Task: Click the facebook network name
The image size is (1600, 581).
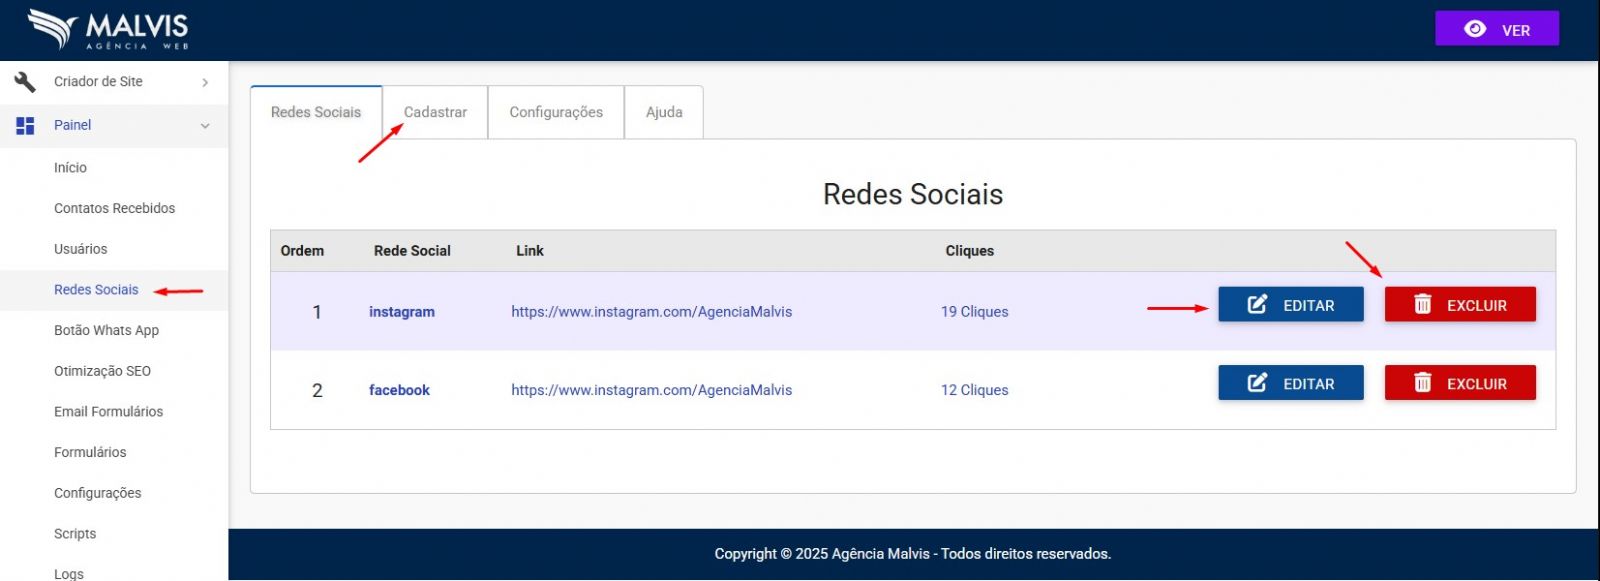Action: (399, 390)
